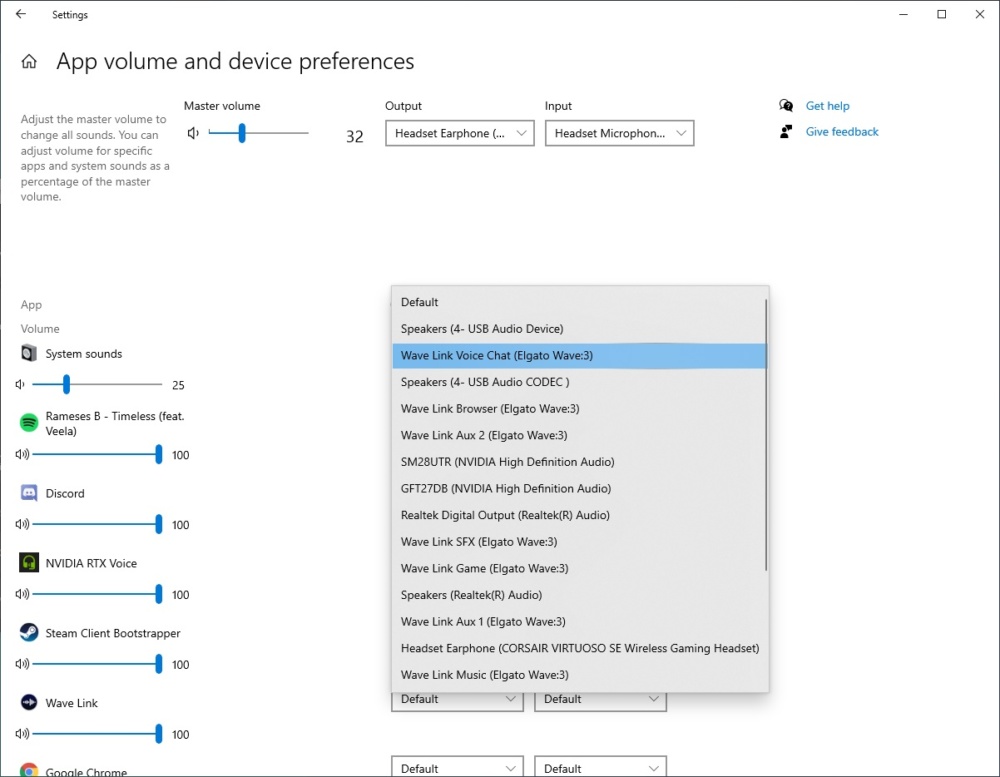The width and height of the screenshot is (1000, 777).
Task: Click the Spotify app icon
Action: point(29,422)
